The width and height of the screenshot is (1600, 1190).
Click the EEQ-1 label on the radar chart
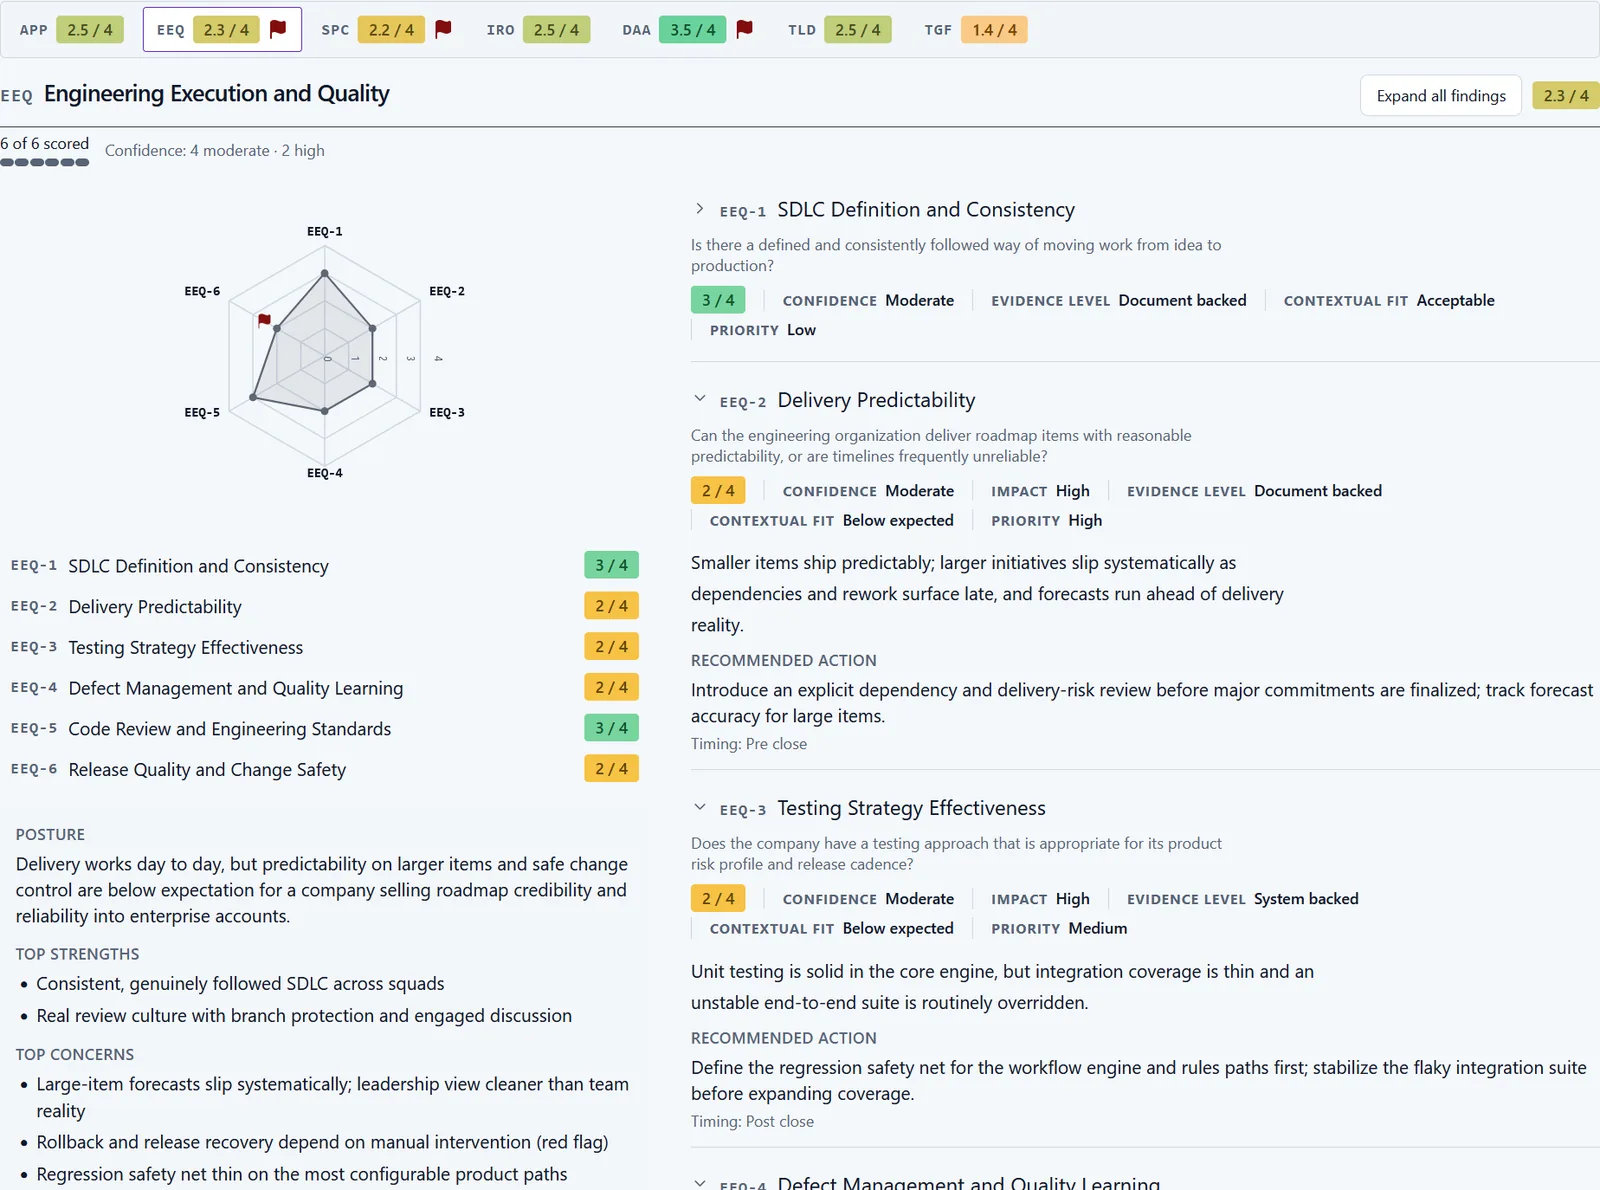coord(325,231)
